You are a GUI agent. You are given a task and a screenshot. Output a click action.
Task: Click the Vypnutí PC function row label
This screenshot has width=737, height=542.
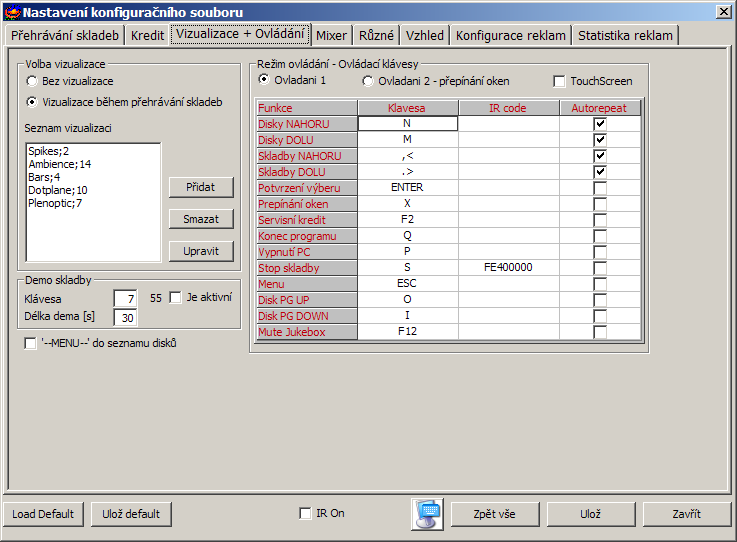[x=306, y=252]
